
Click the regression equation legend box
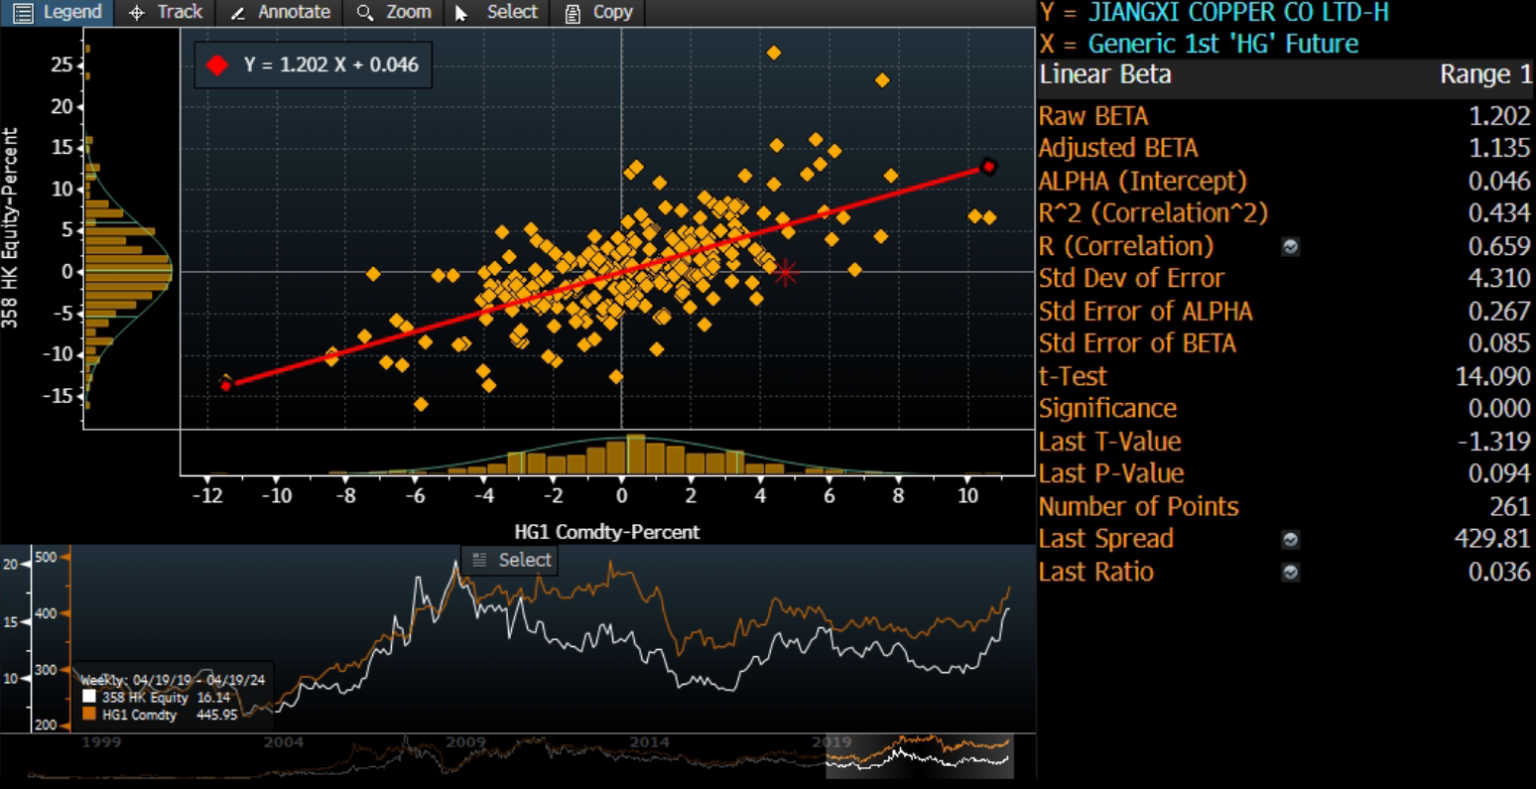coord(313,65)
